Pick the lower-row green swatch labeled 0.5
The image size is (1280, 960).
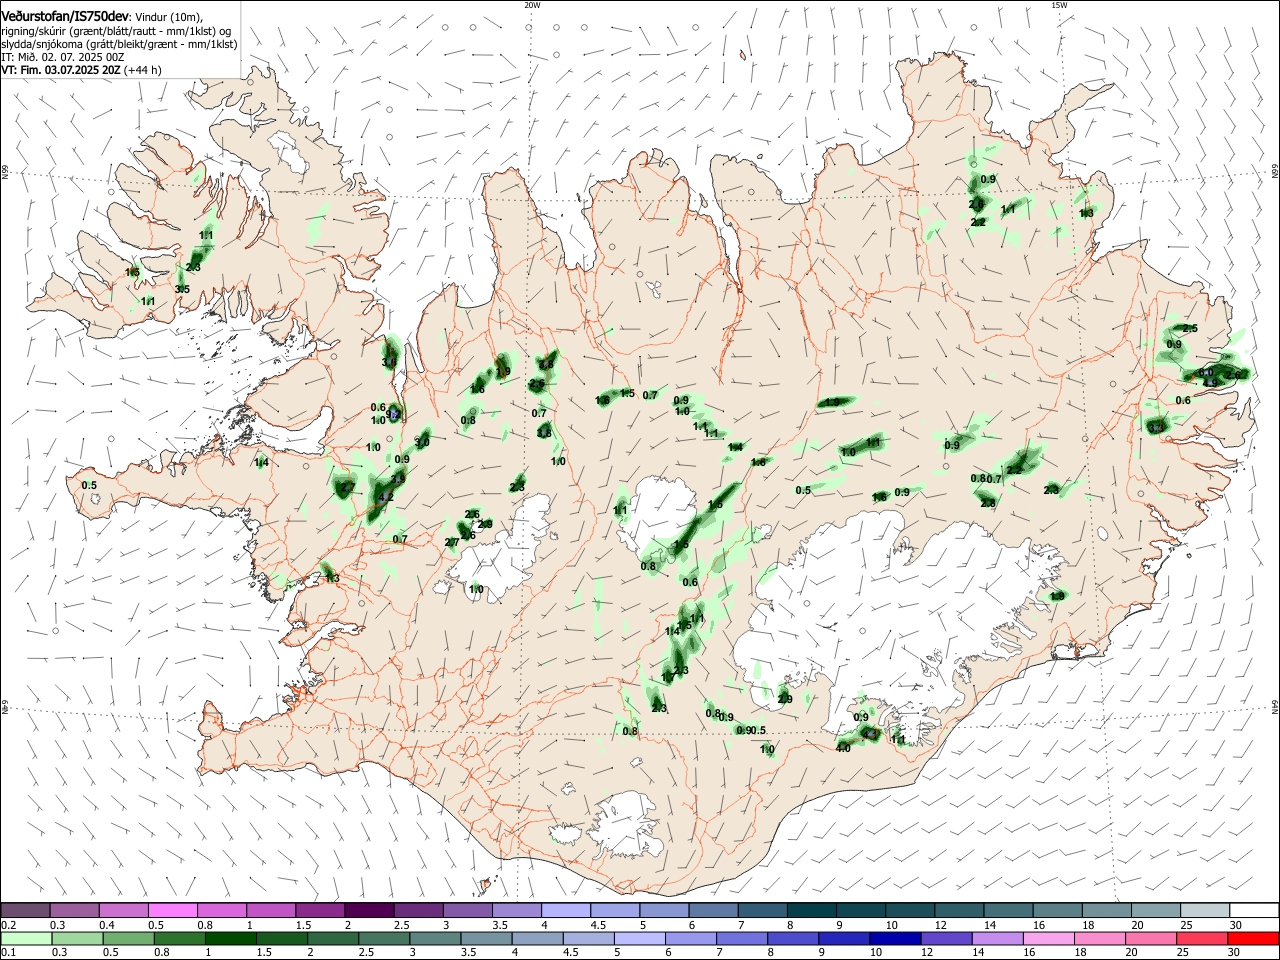128,938
